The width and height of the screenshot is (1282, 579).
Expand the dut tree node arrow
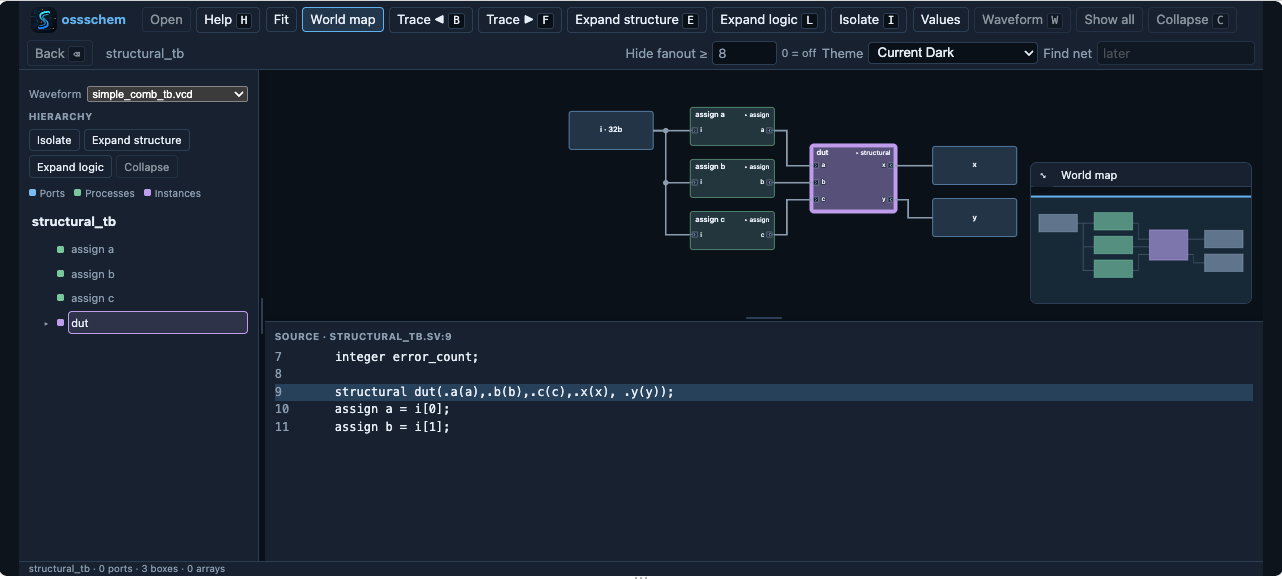[46, 324]
